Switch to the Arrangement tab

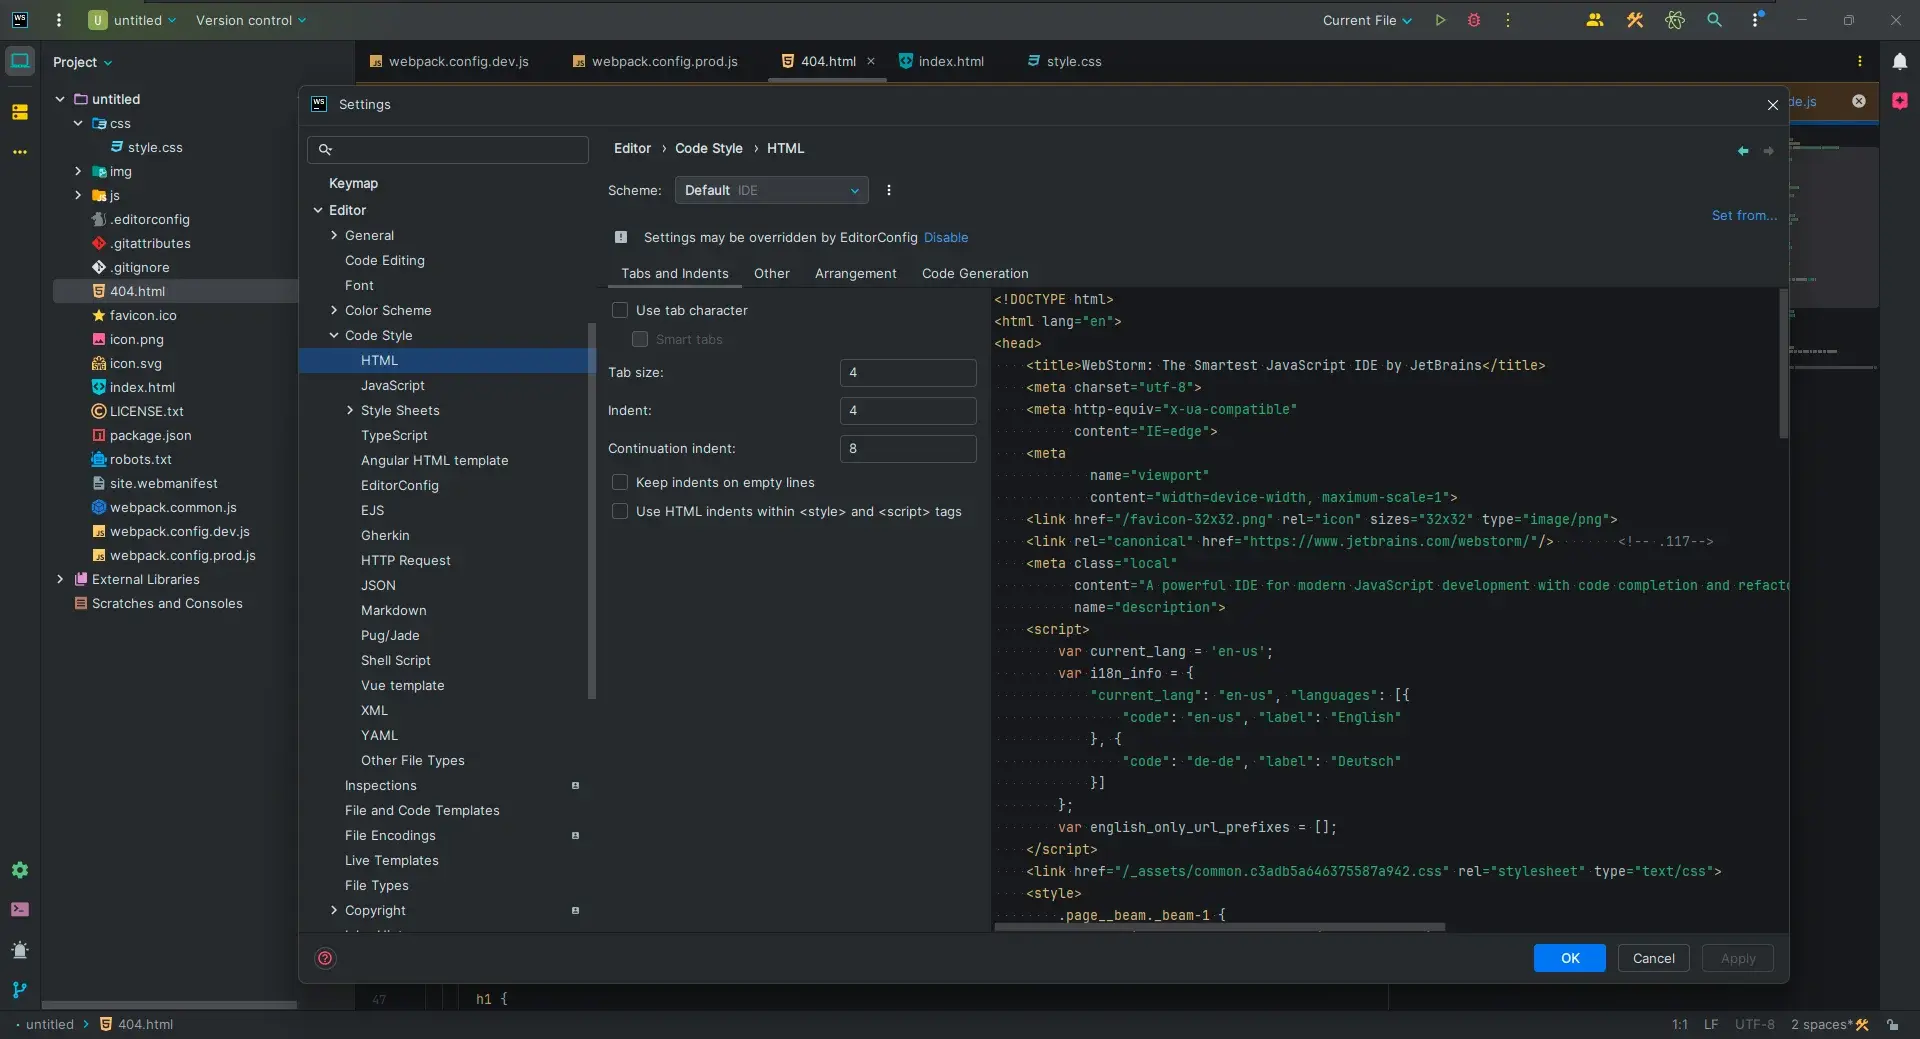(x=855, y=273)
